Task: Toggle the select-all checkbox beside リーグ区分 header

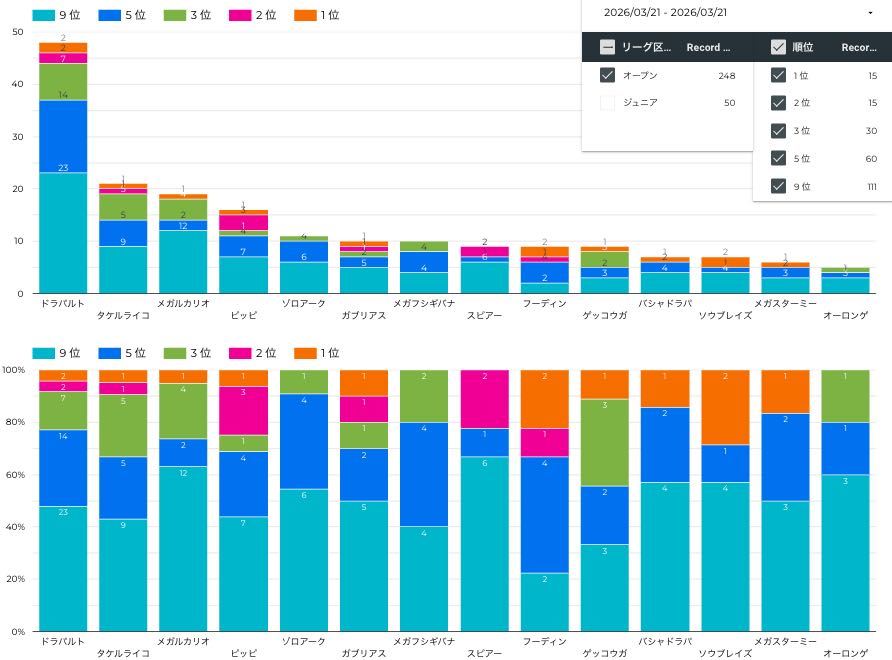Action: 607,47
